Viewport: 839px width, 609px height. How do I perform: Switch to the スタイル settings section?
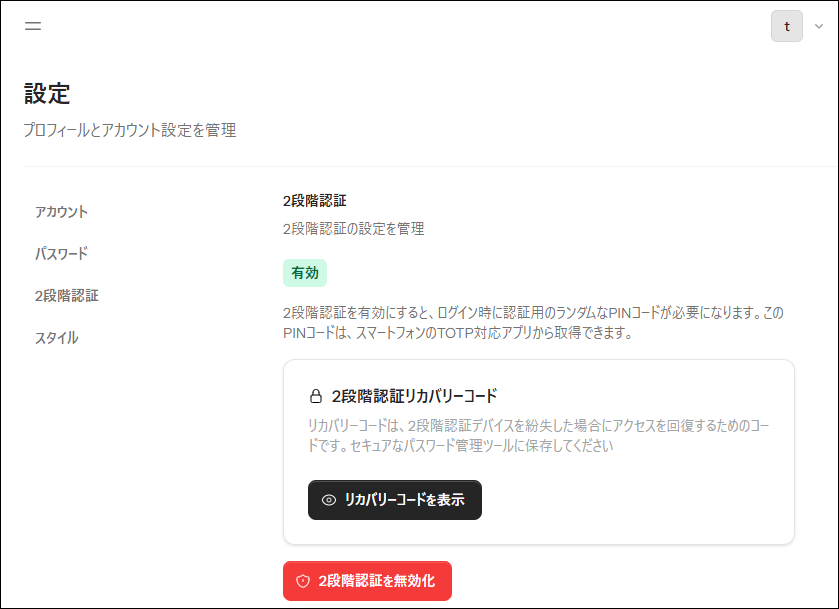point(56,338)
